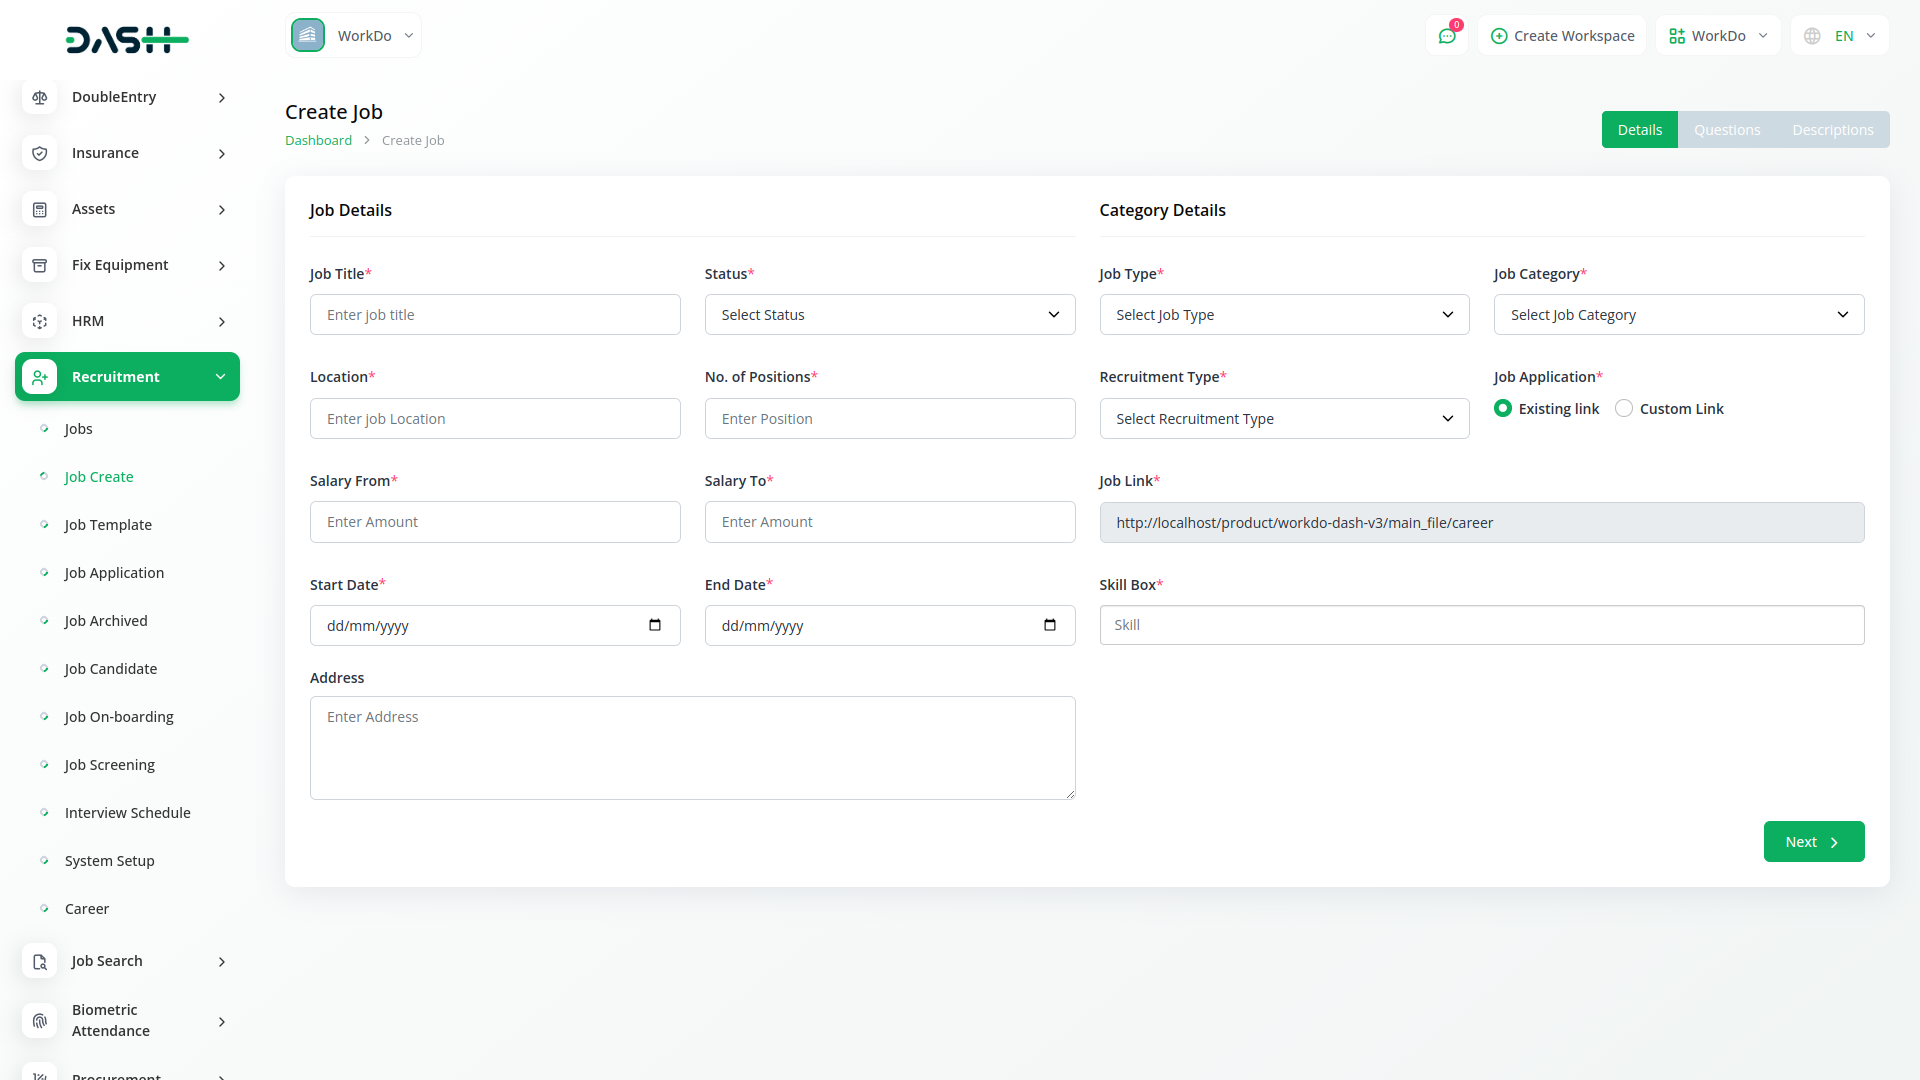Switch to the Questions tab
Image resolution: width=1920 pixels, height=1080 pixels.
[x=1726, y=130]
